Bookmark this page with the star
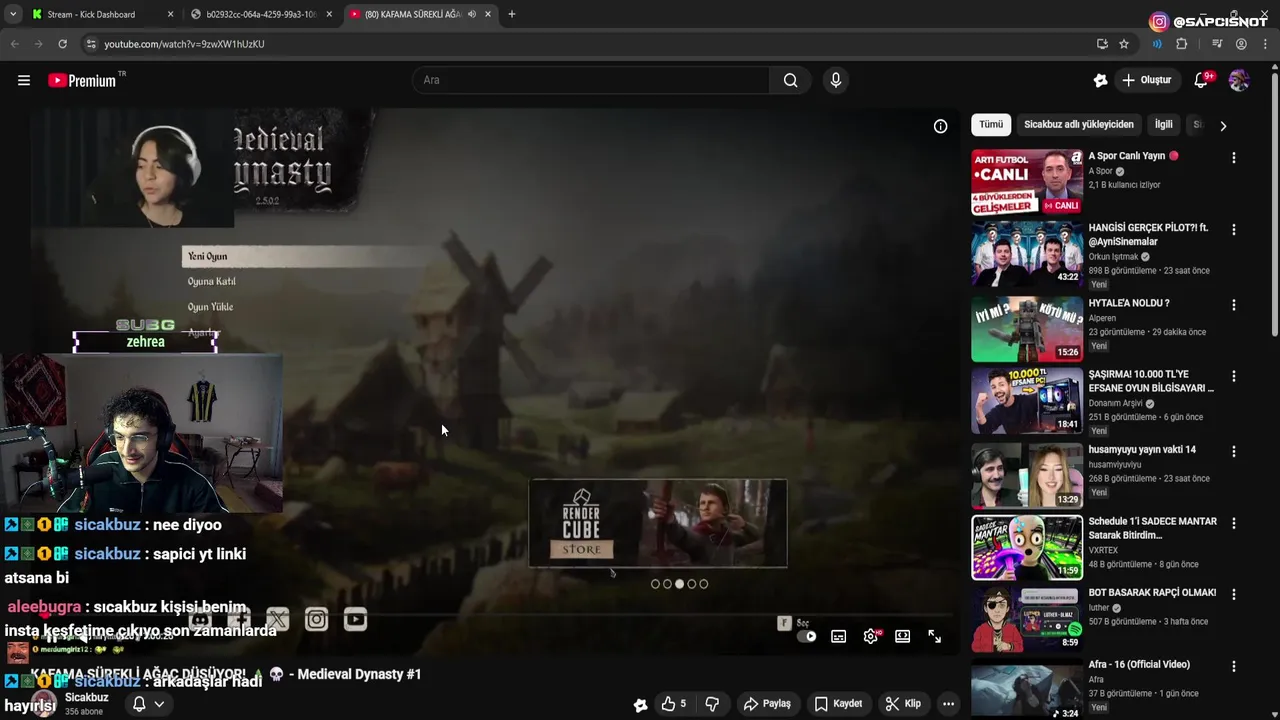This screenshot has height=720, width=1280. pyautogui.click(x=1124, y=44)
